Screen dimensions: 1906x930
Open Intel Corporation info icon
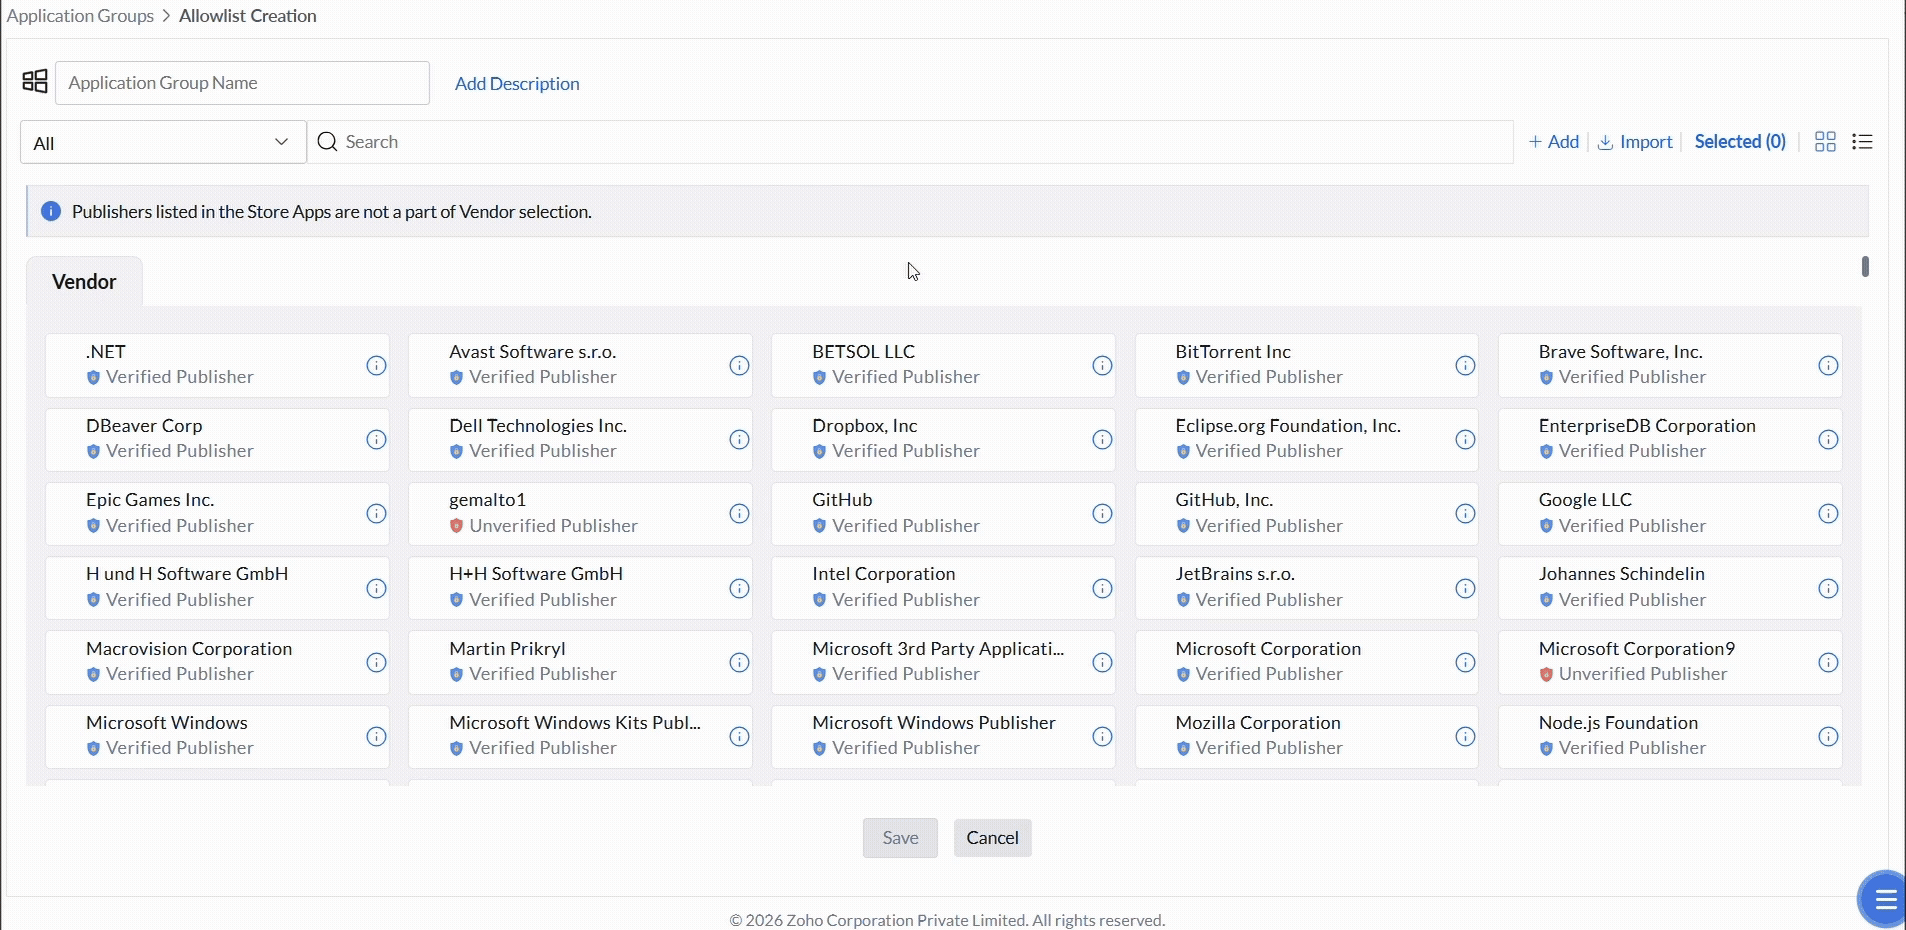point(1102,588)
